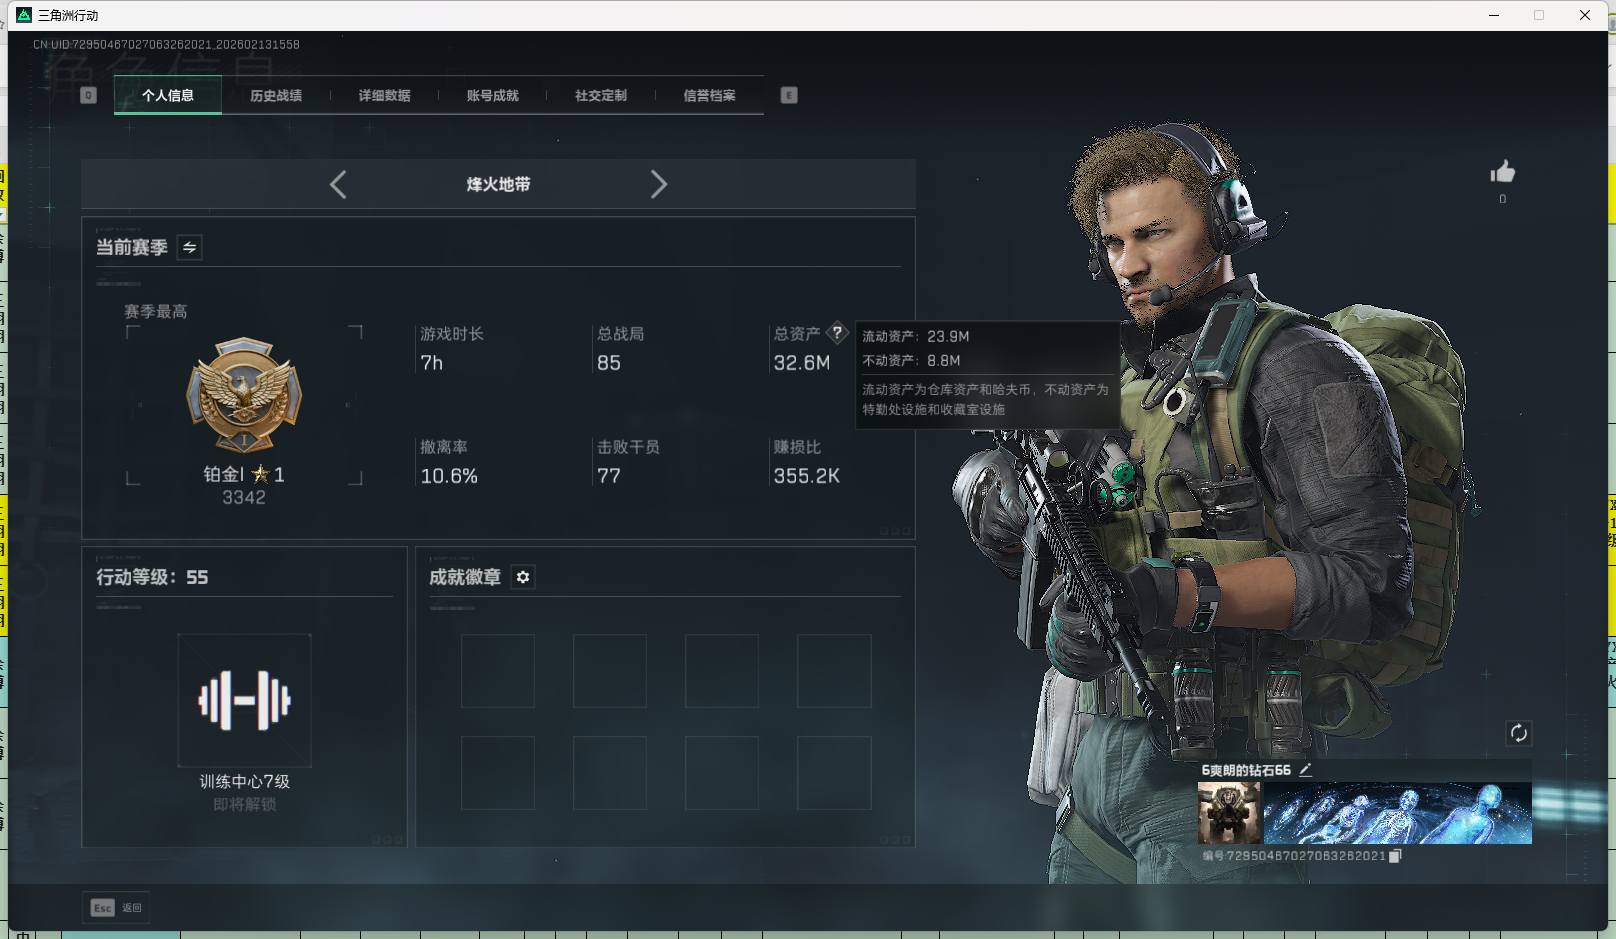This screenshot has height=939, width=1616.
Task: Select the first empty badge slot, top row
Action: click(x=498, y=671)
